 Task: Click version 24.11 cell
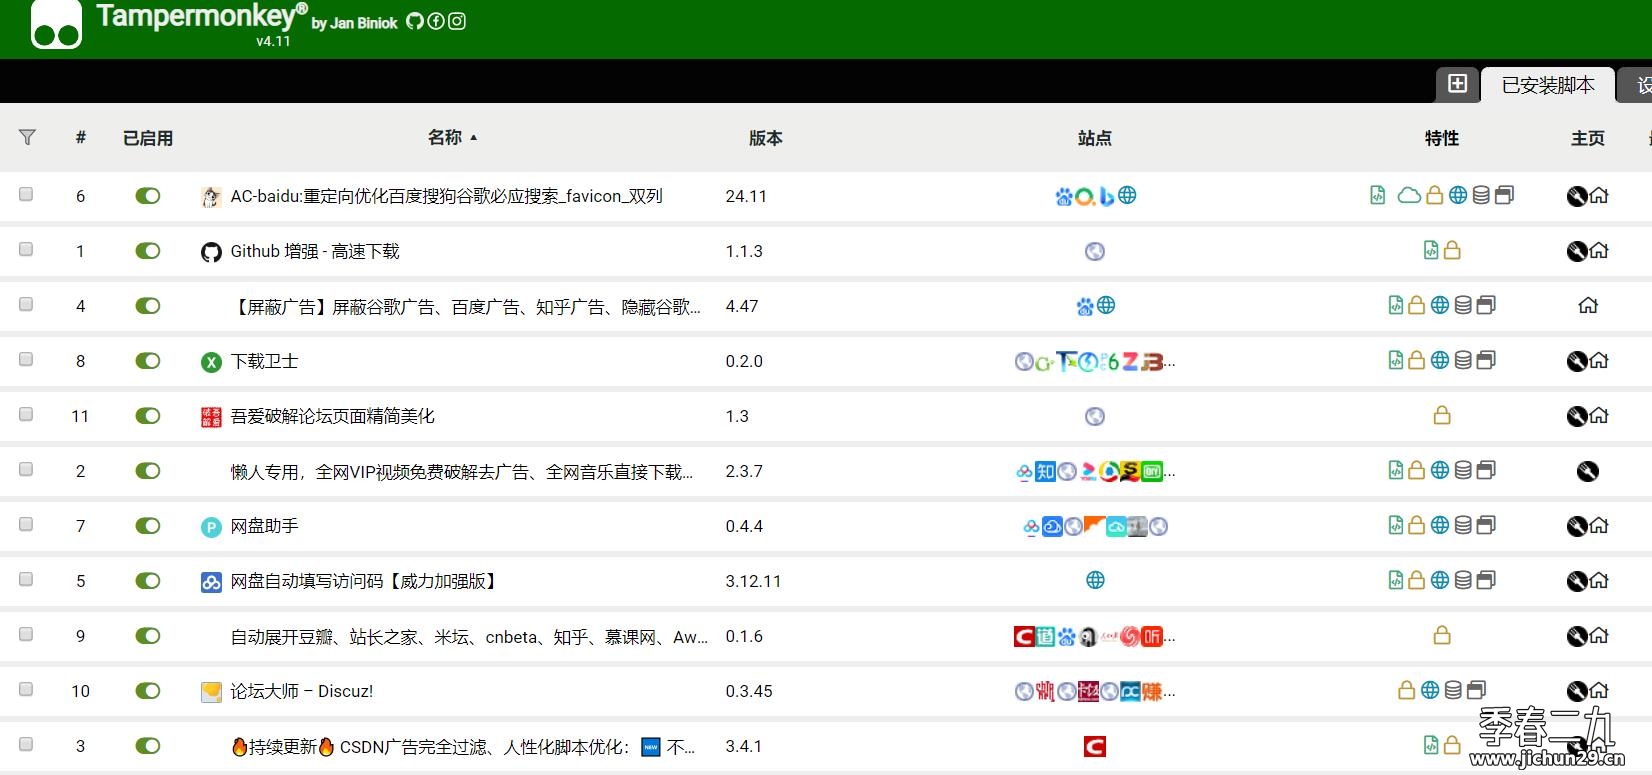[x=746, y=196]
